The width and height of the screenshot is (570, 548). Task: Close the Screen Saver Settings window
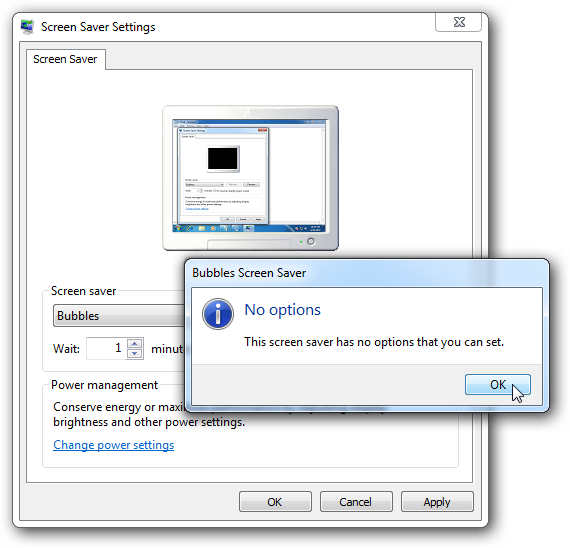click(459, 22)
